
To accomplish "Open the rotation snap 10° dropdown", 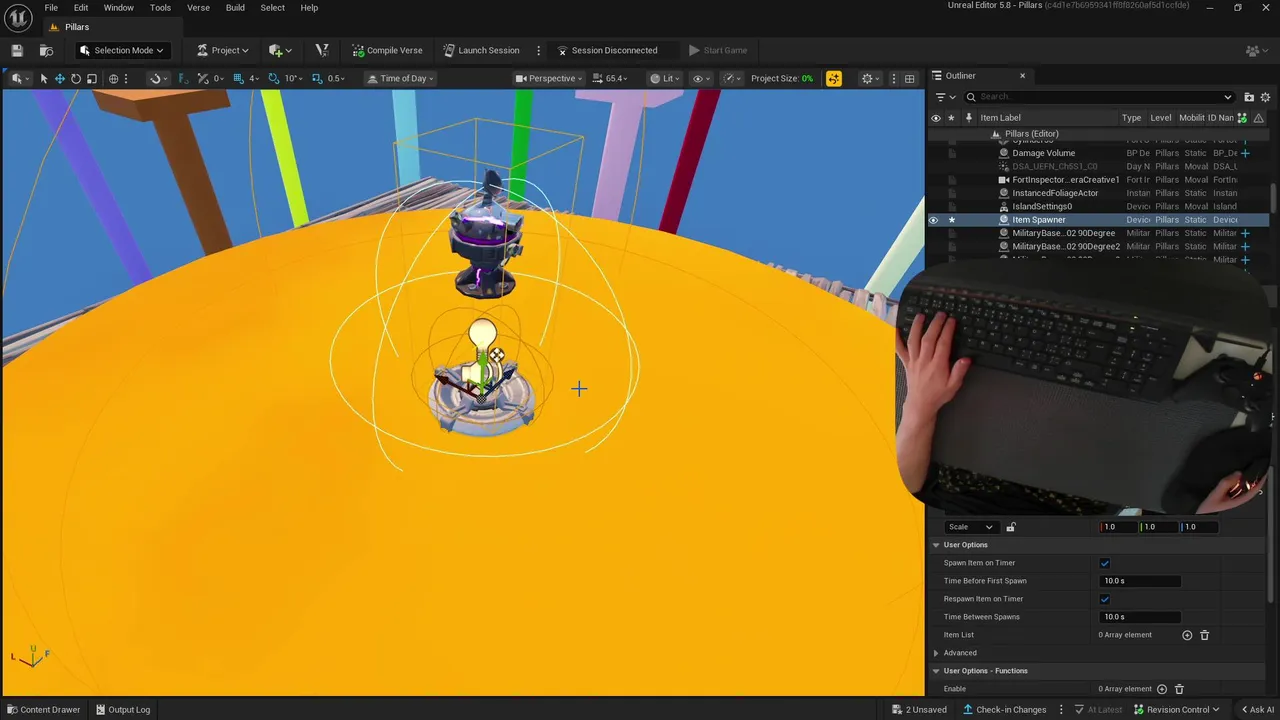I will click(283, 78).
